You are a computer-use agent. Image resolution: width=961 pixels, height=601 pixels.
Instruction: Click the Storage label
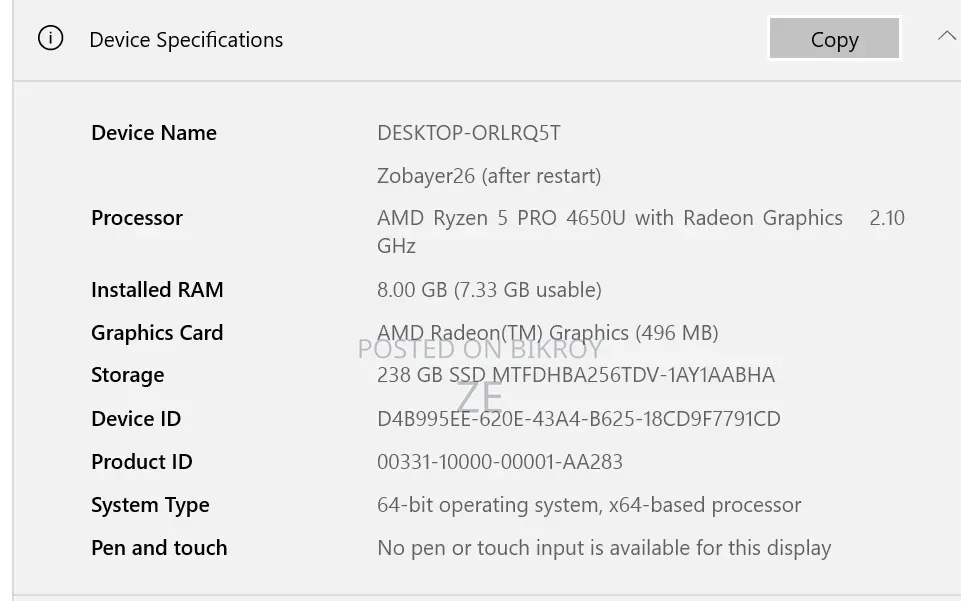coord(127,375)
